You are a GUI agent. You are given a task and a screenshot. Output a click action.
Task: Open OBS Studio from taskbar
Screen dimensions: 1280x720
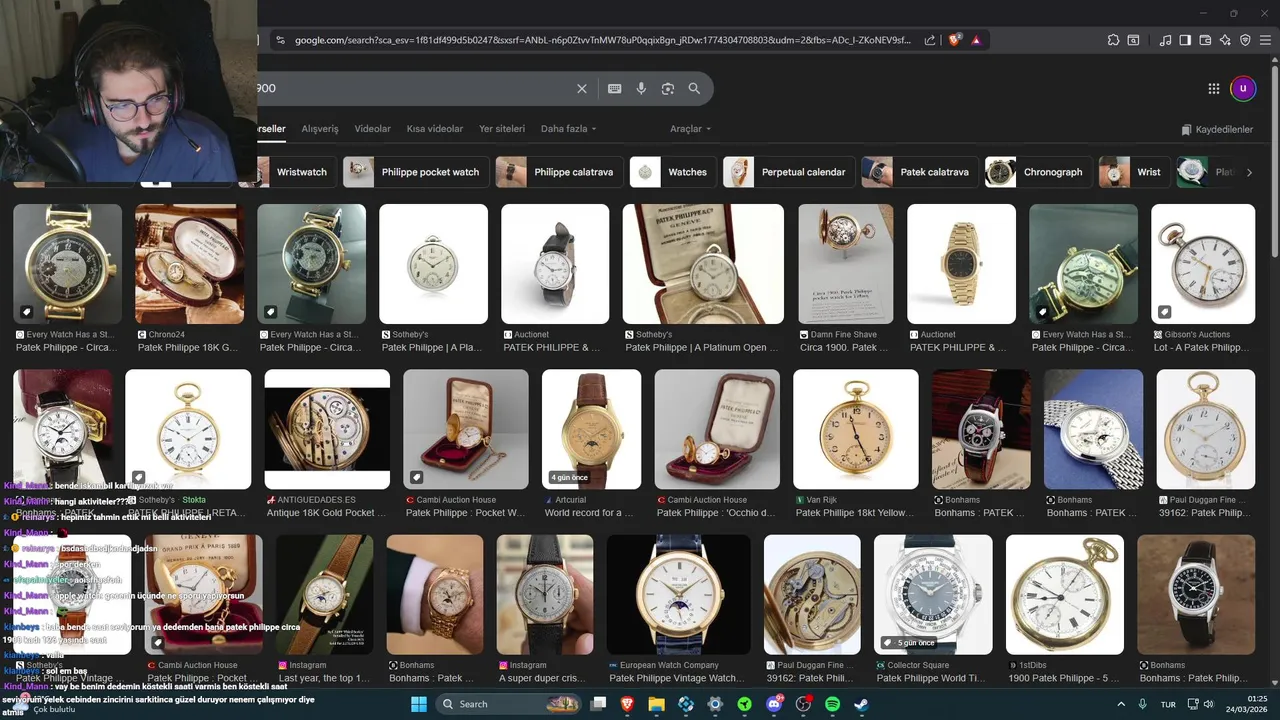pyautogui.click(x=803, y=704)
